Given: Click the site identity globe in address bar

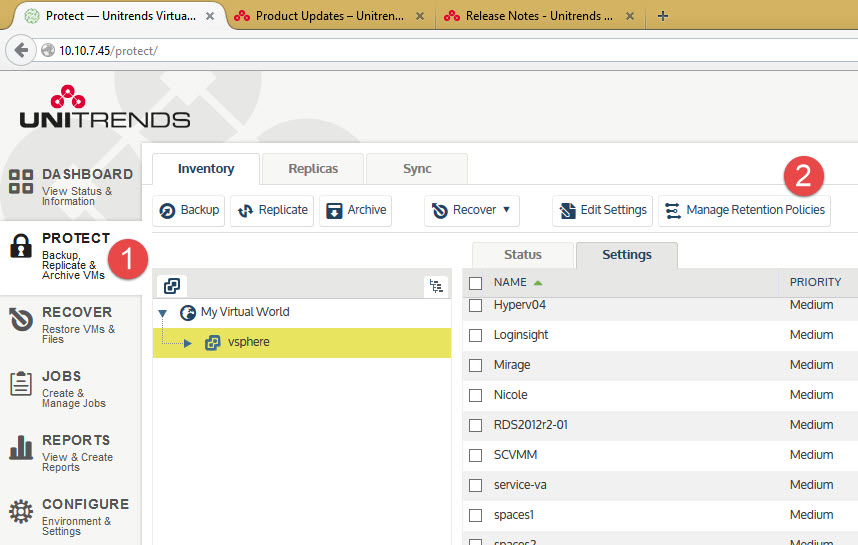Looking at the screenshot, I should pos(48,50).
